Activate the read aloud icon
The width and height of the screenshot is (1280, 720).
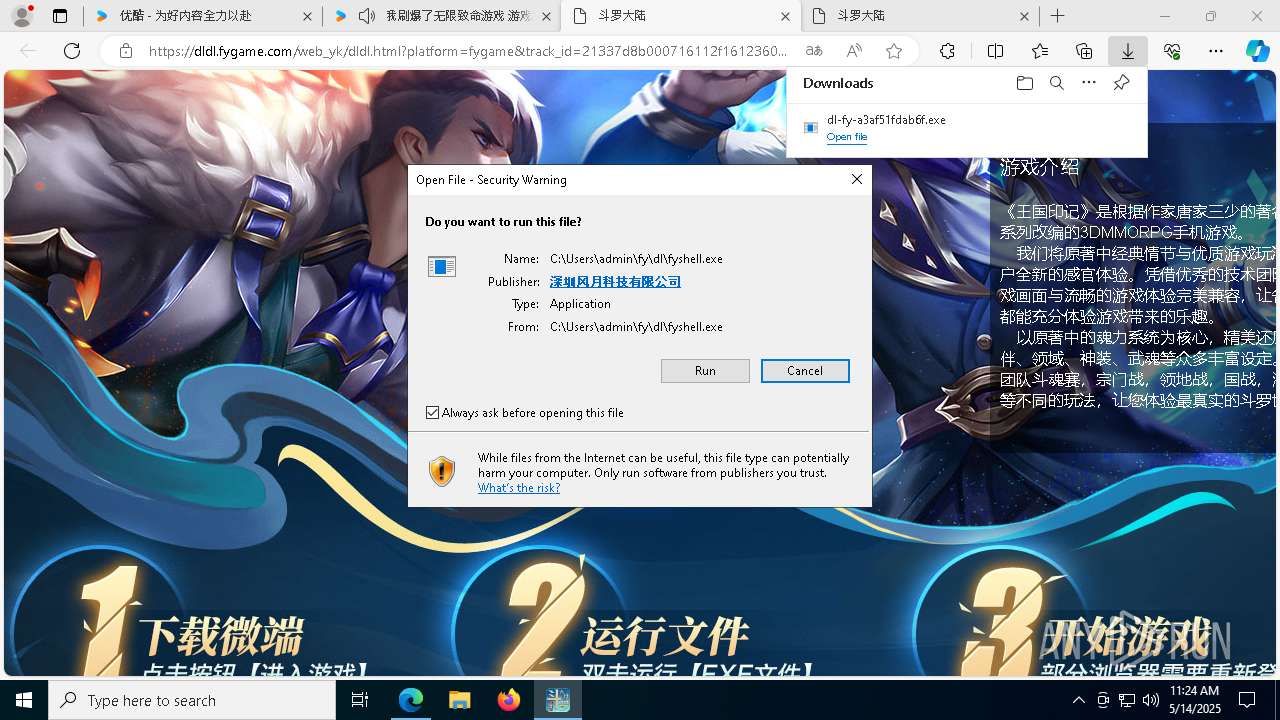(x=854, y=51)
